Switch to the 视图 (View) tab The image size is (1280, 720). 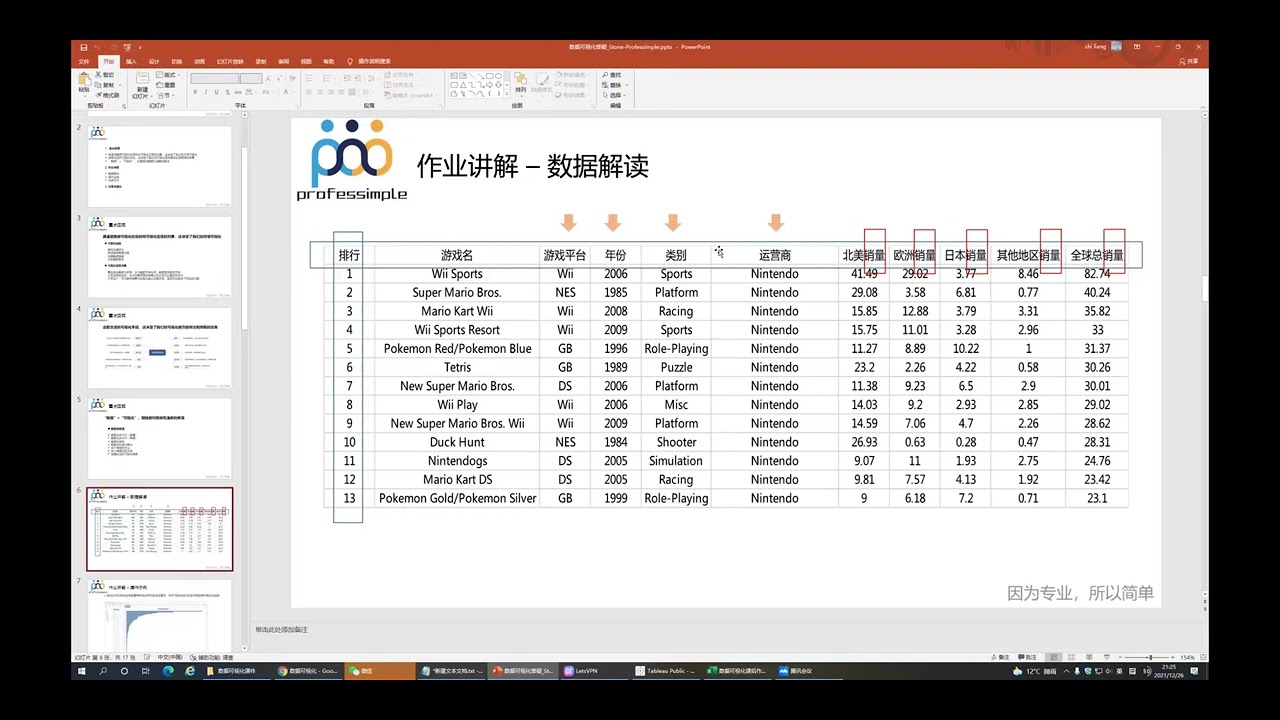[306, 61]
